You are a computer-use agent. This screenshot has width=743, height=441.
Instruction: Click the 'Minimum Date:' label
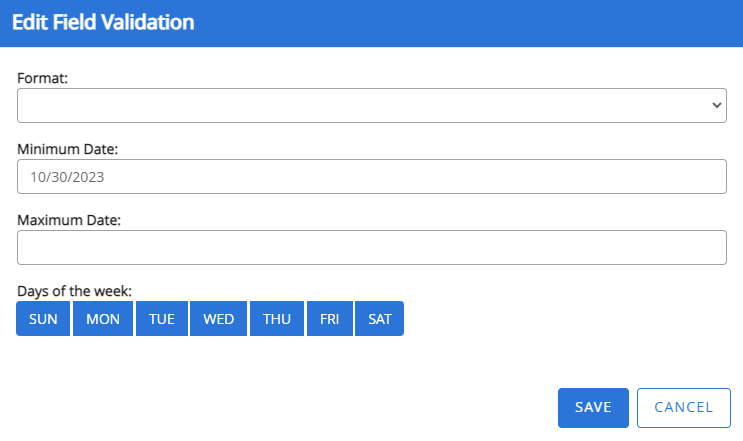coord(68,149)
